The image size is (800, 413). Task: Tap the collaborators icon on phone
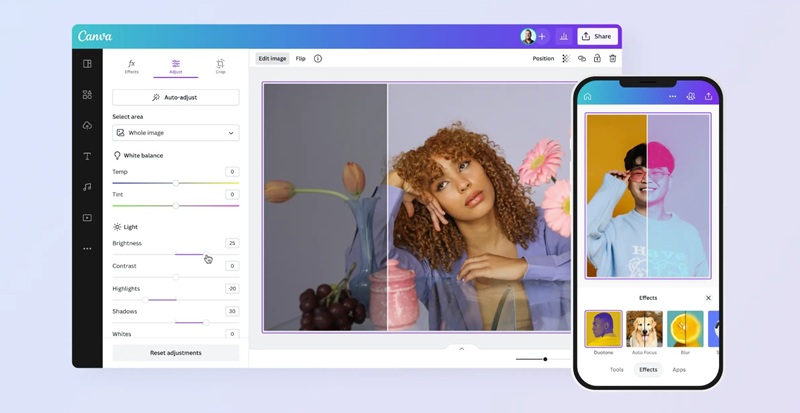691,96
